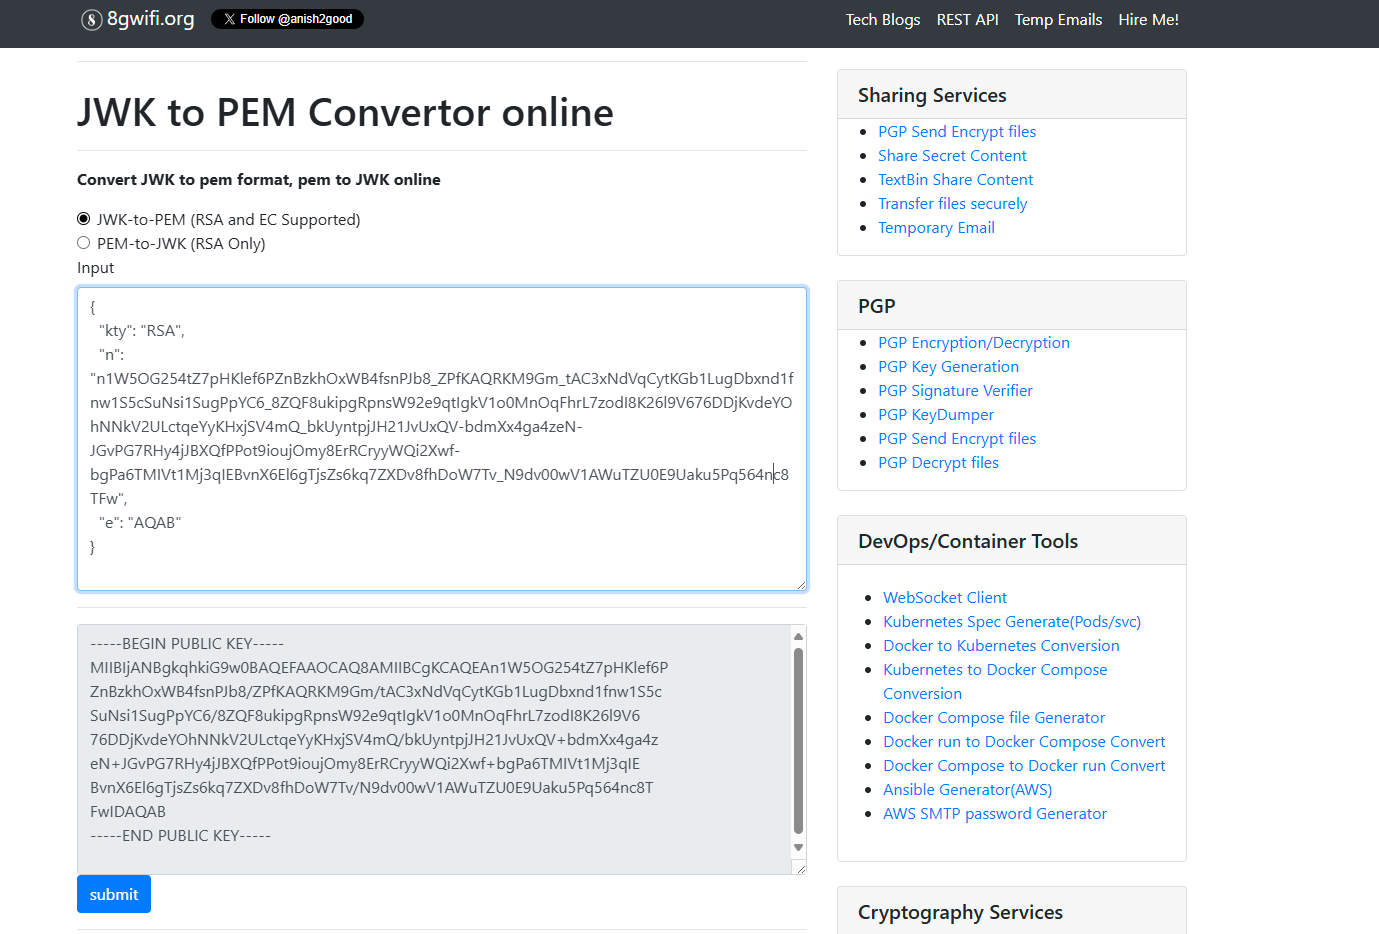1379x934 pixels.
Task: Open the Tech Blogs menu item
Action: 883,20
